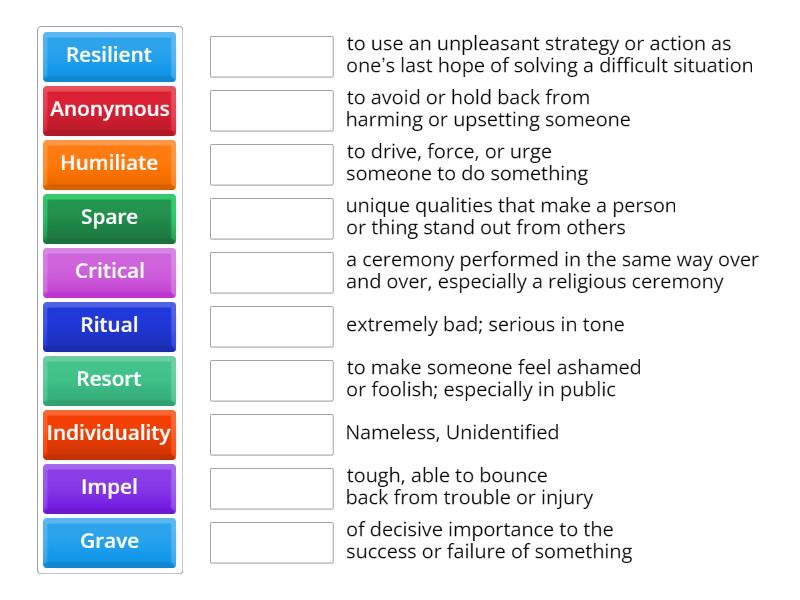800x600 pixels.
Task: Click the blank beside the ashamed-in-public definition
Action: click(x=272, y=380)
